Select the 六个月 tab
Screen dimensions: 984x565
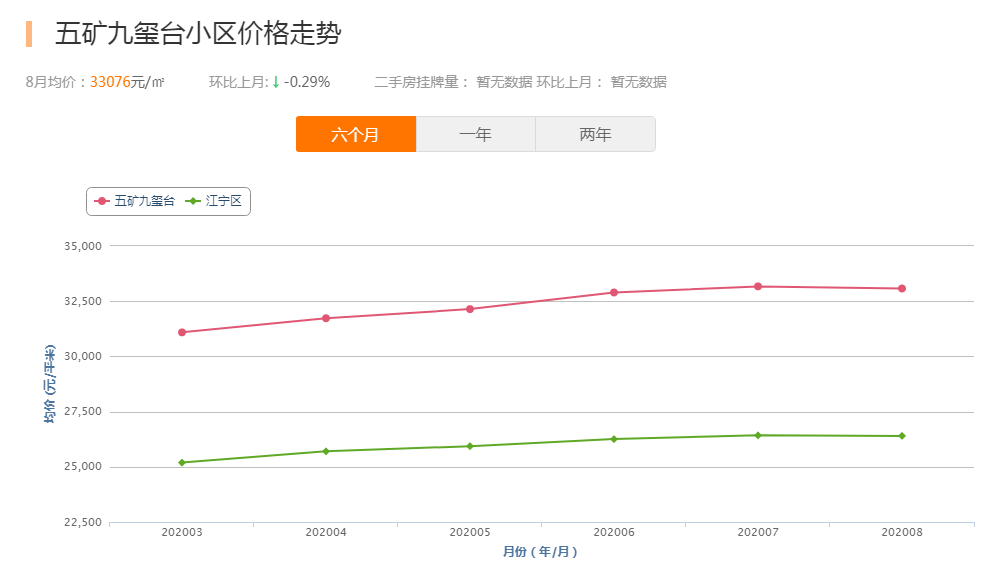(x=356, y=134)
